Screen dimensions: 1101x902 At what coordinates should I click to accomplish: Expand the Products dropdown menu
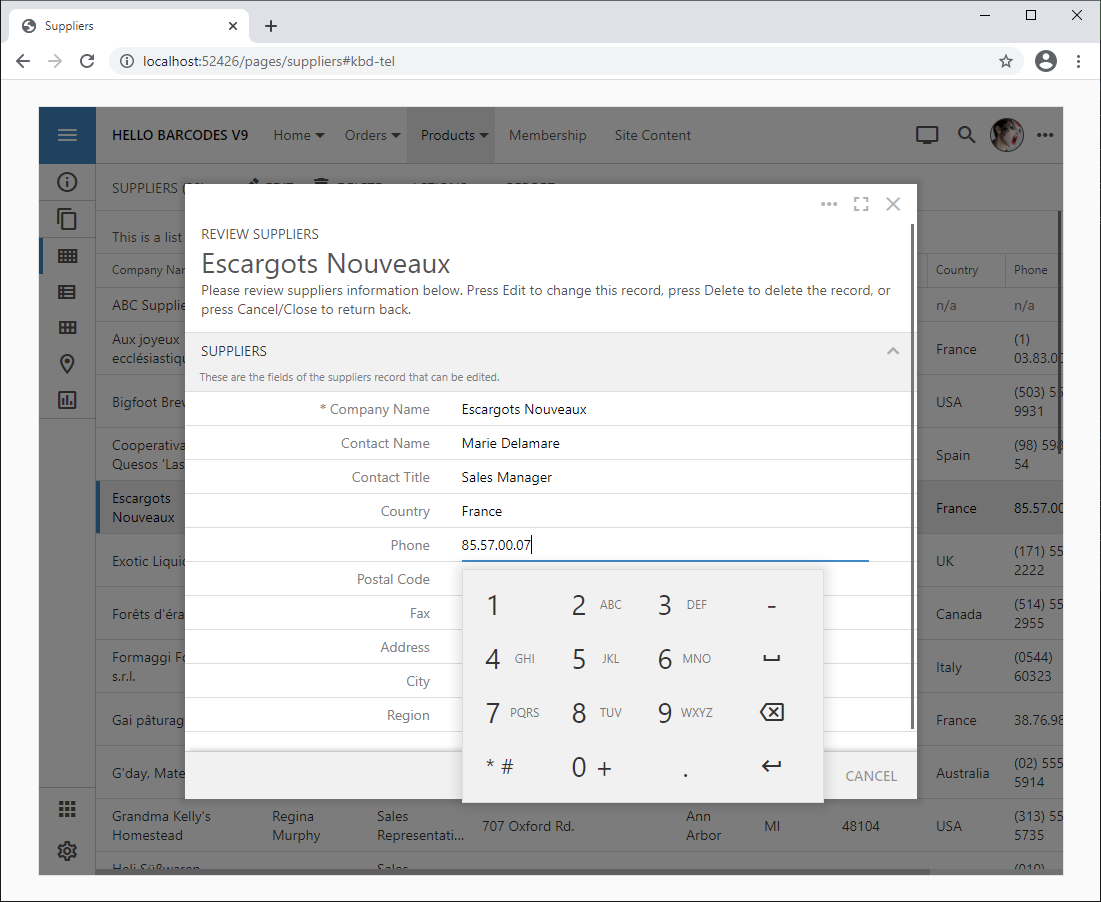454,135
